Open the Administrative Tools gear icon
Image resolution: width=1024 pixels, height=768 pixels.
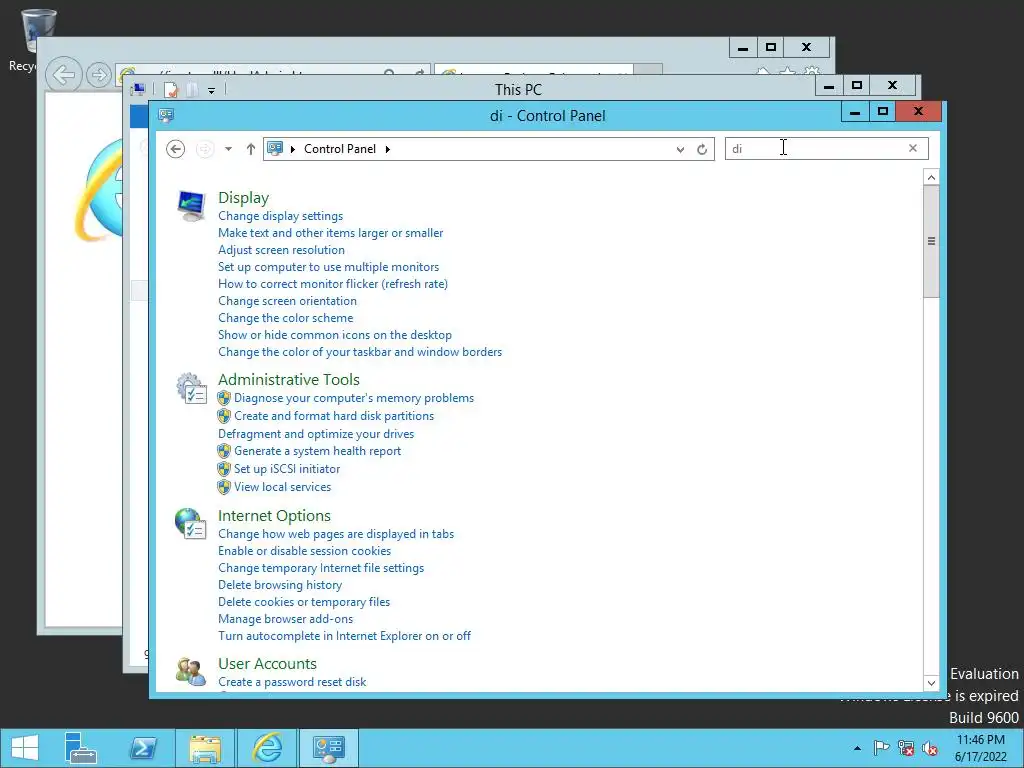coord(191,388)
